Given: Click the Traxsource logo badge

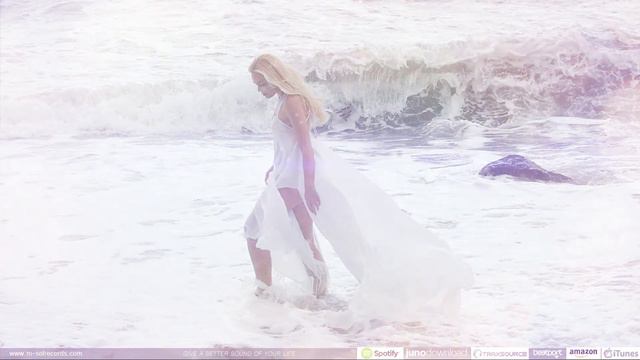Looking at the screenshot, I should (x=500, y=353).
